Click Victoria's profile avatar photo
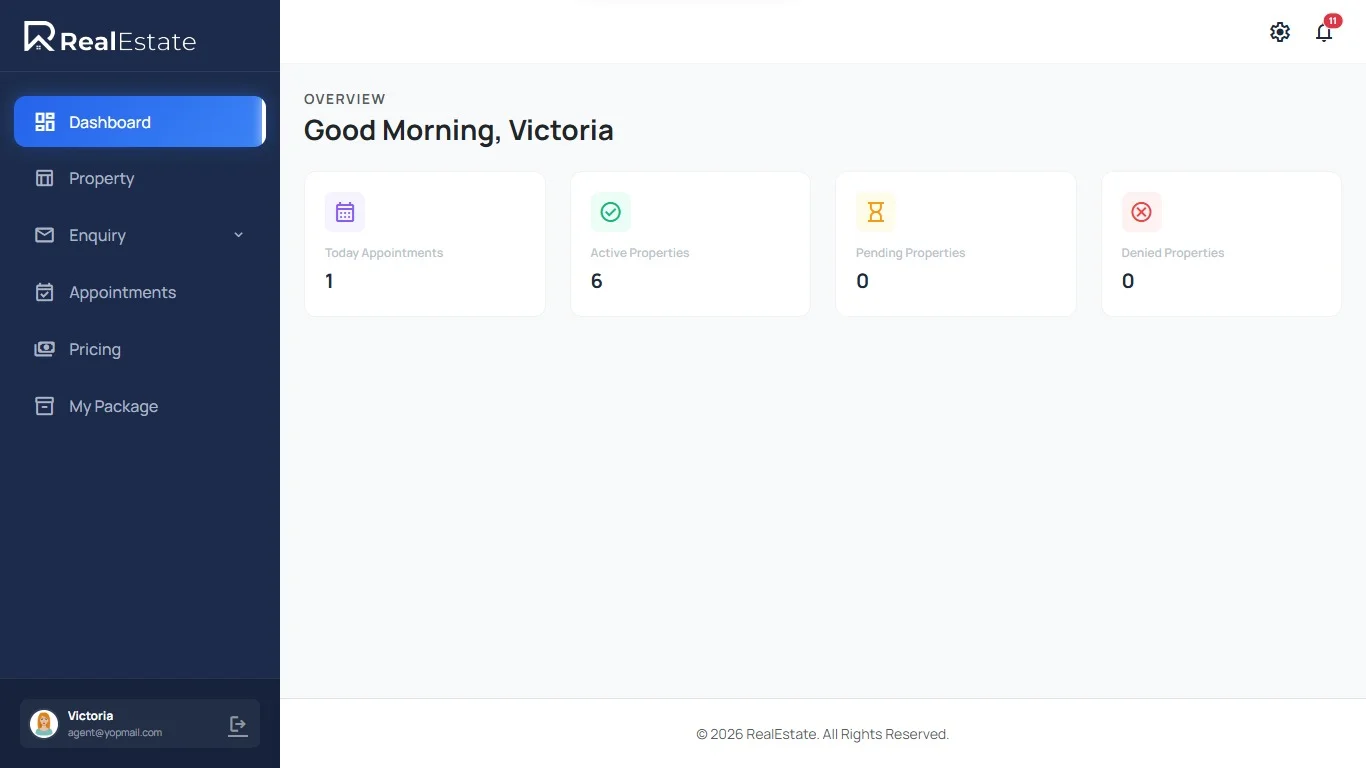 (43, 723)
